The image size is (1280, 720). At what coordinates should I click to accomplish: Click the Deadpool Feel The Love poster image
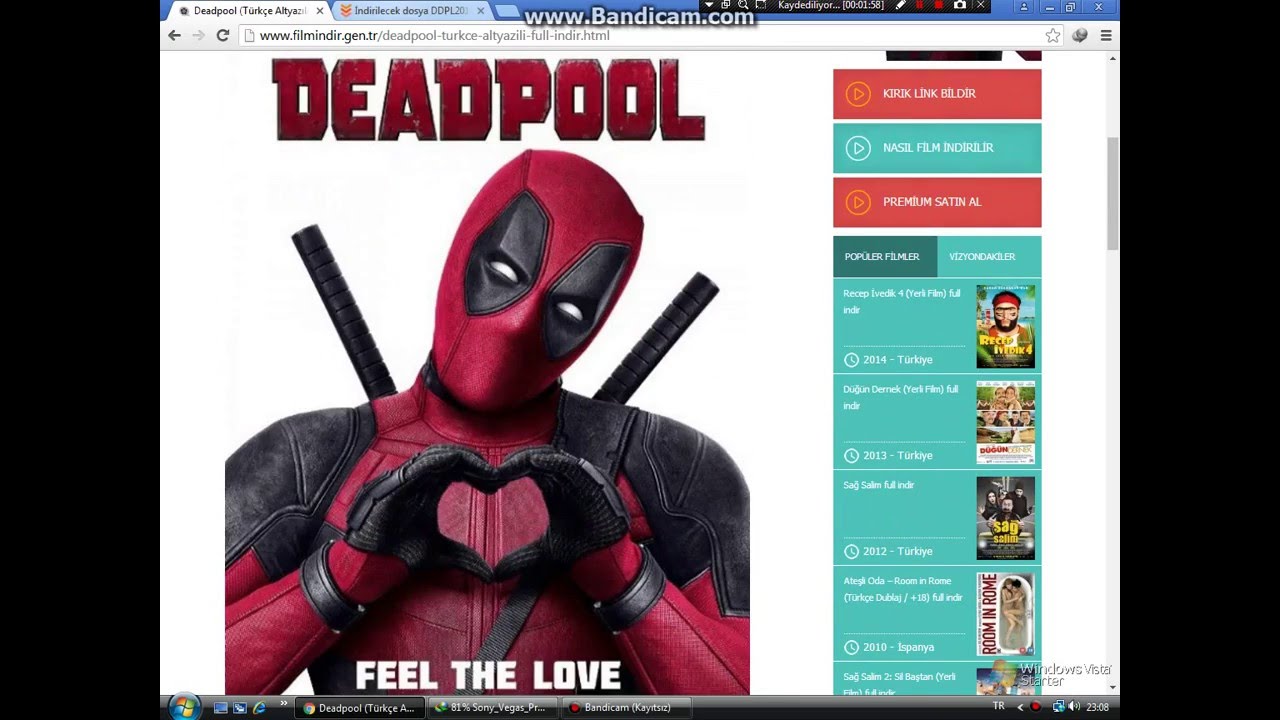tap(488, 374)
